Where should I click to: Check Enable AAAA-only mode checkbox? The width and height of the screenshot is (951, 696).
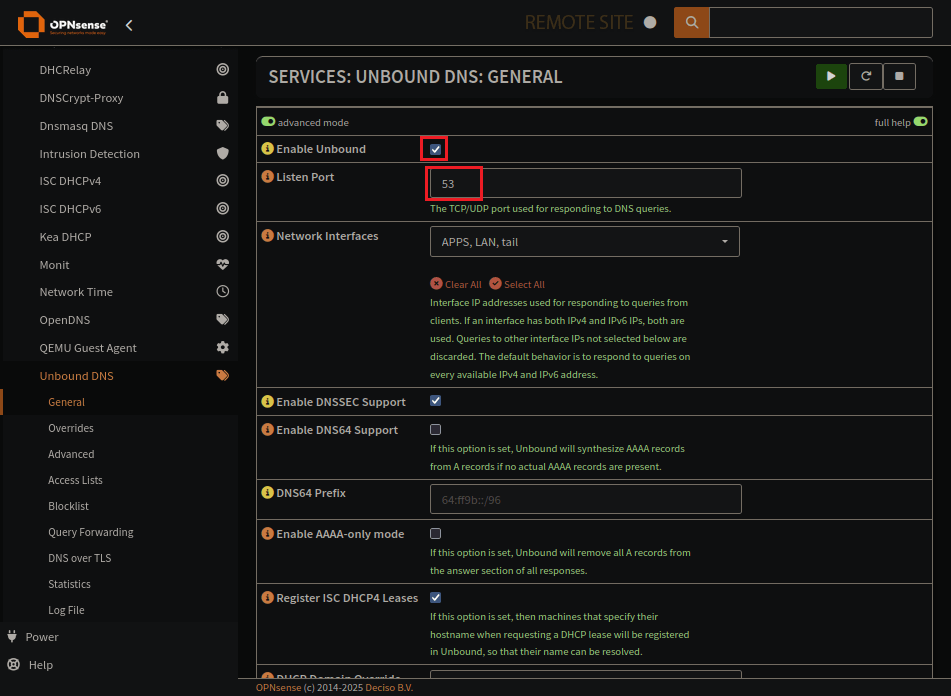click(x=435, y=534)
